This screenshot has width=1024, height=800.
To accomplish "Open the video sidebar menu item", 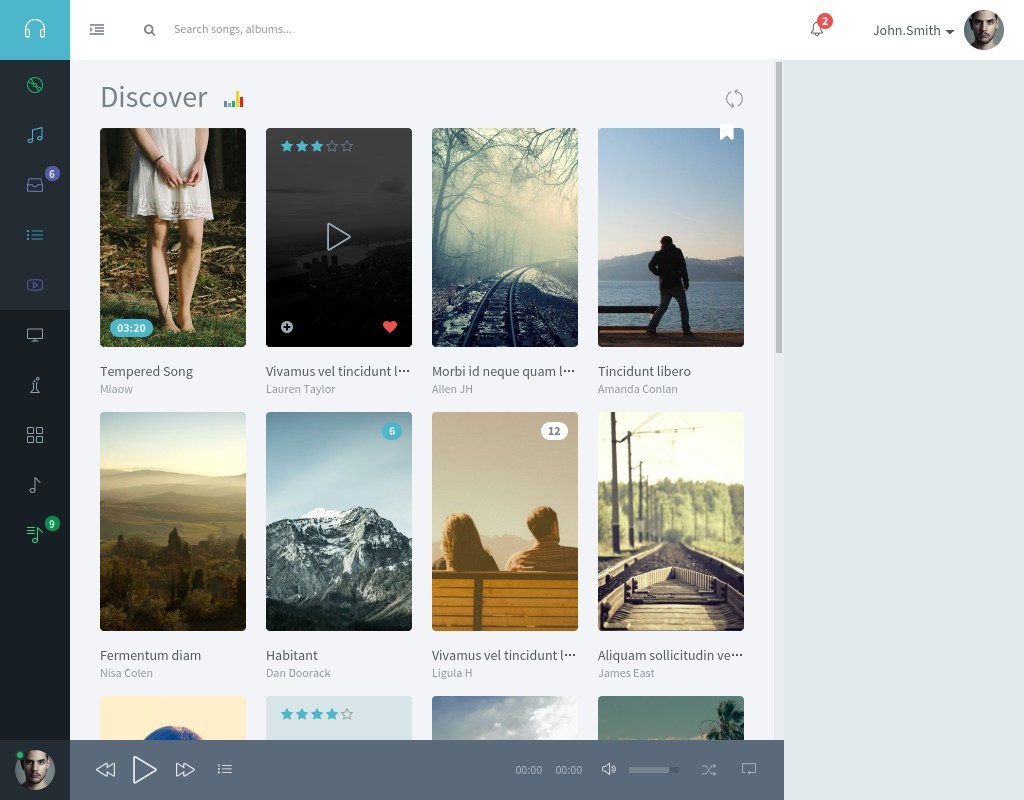I will [x=35, y=285].
